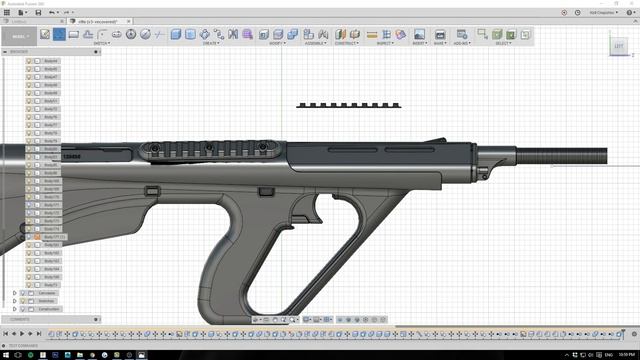The width and height of the screenshot is (640, 360).
Task: Click the Insert image/canvas icon
Action: click(x=419, y=34)
